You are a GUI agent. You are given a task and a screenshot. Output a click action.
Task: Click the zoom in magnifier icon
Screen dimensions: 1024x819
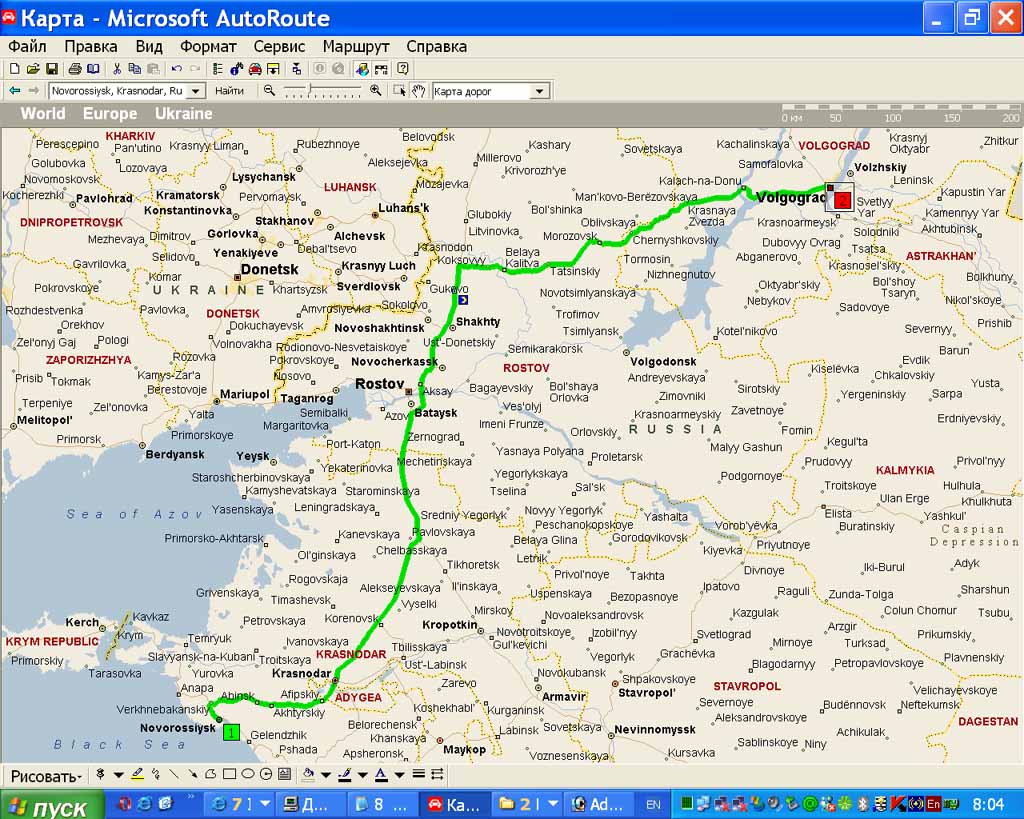[376, 91]
